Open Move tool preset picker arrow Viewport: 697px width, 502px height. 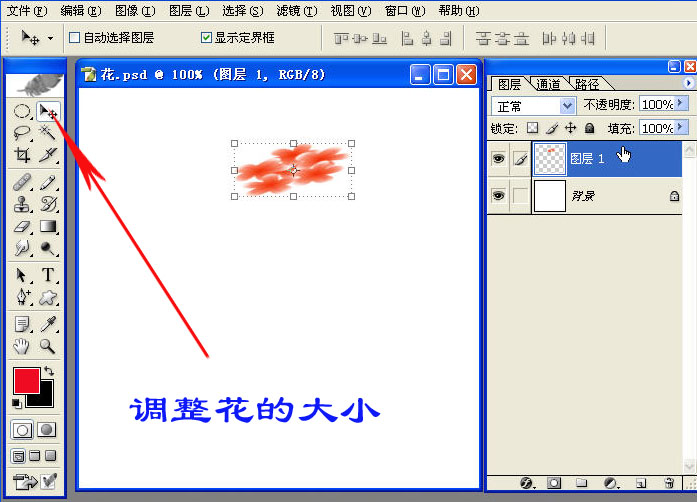coord(50,38)
